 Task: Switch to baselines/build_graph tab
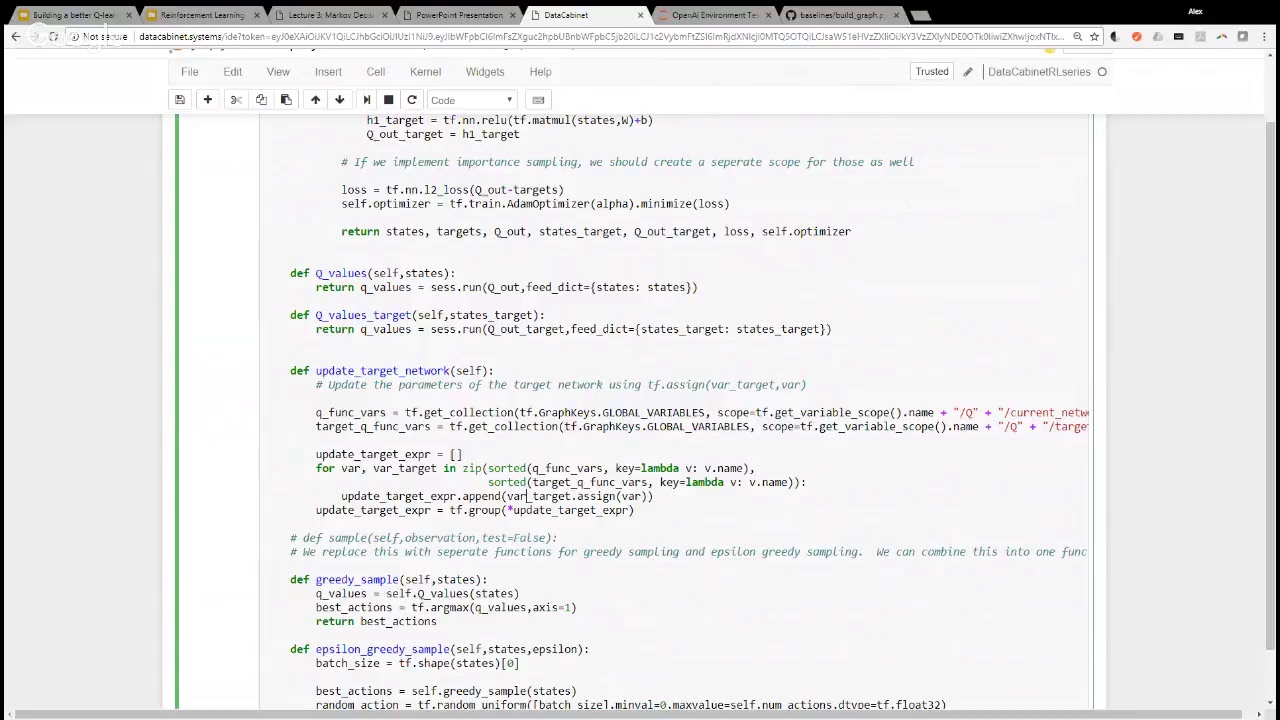(x=840, y=15)
